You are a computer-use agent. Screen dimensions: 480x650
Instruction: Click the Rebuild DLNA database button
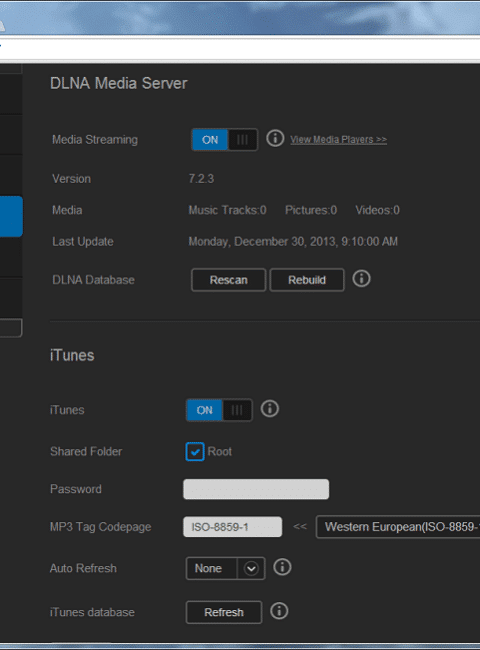click(307, 280)
